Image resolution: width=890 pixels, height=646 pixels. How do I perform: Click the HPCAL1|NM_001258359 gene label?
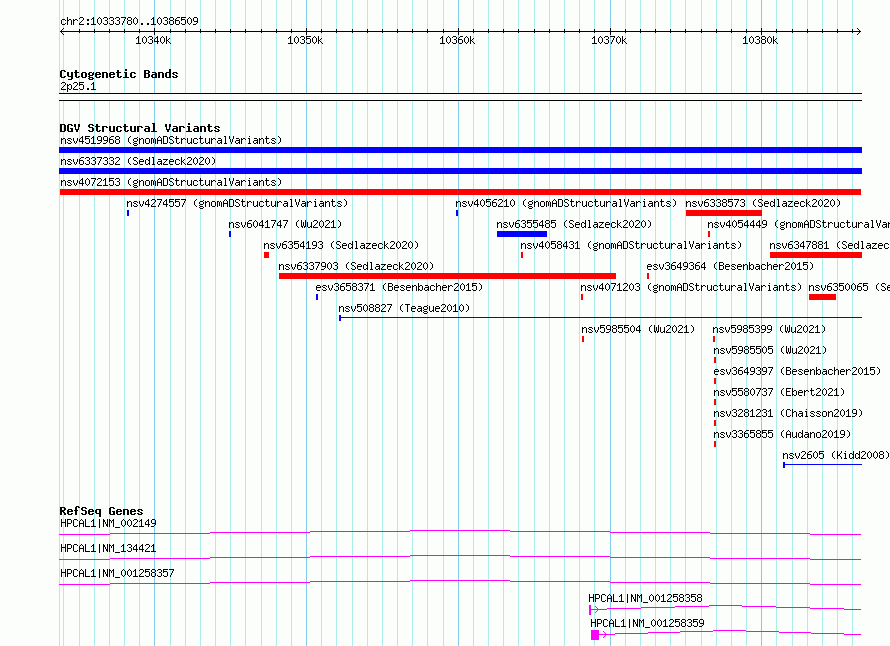[647, 623]
